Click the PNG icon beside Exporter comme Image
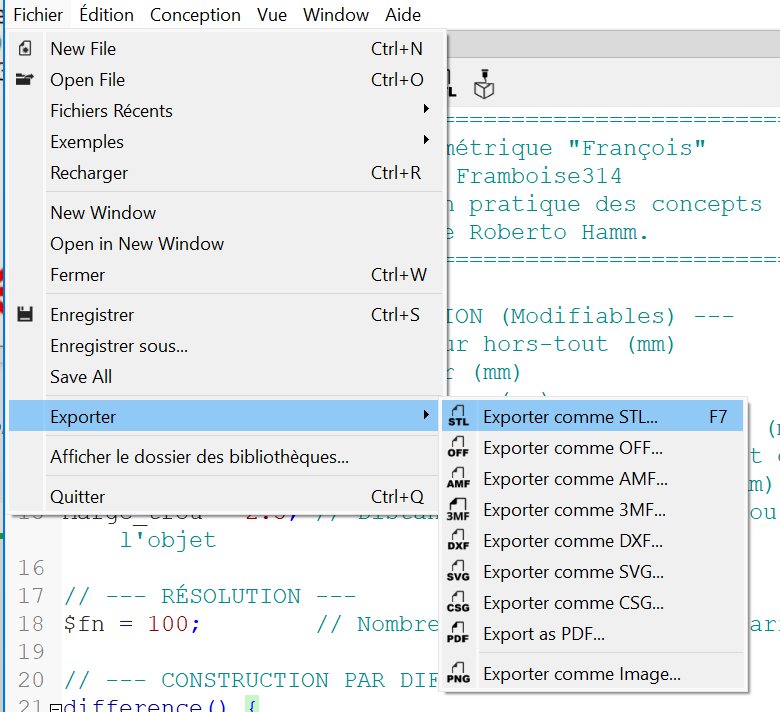Screen dimensions: 780x712 pos(458,674)
